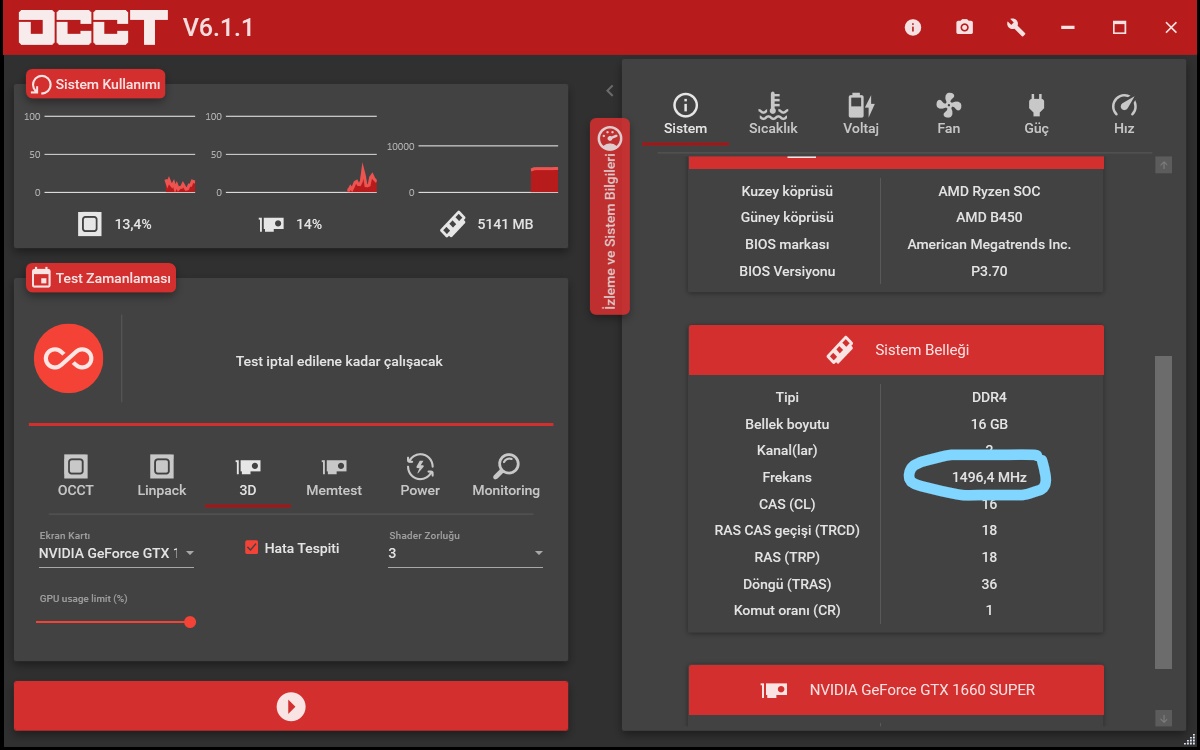Screen dimensions: 1200x750
Task: Click the OCCT logo
Action: pyautogui.click(x=93, y=28)
